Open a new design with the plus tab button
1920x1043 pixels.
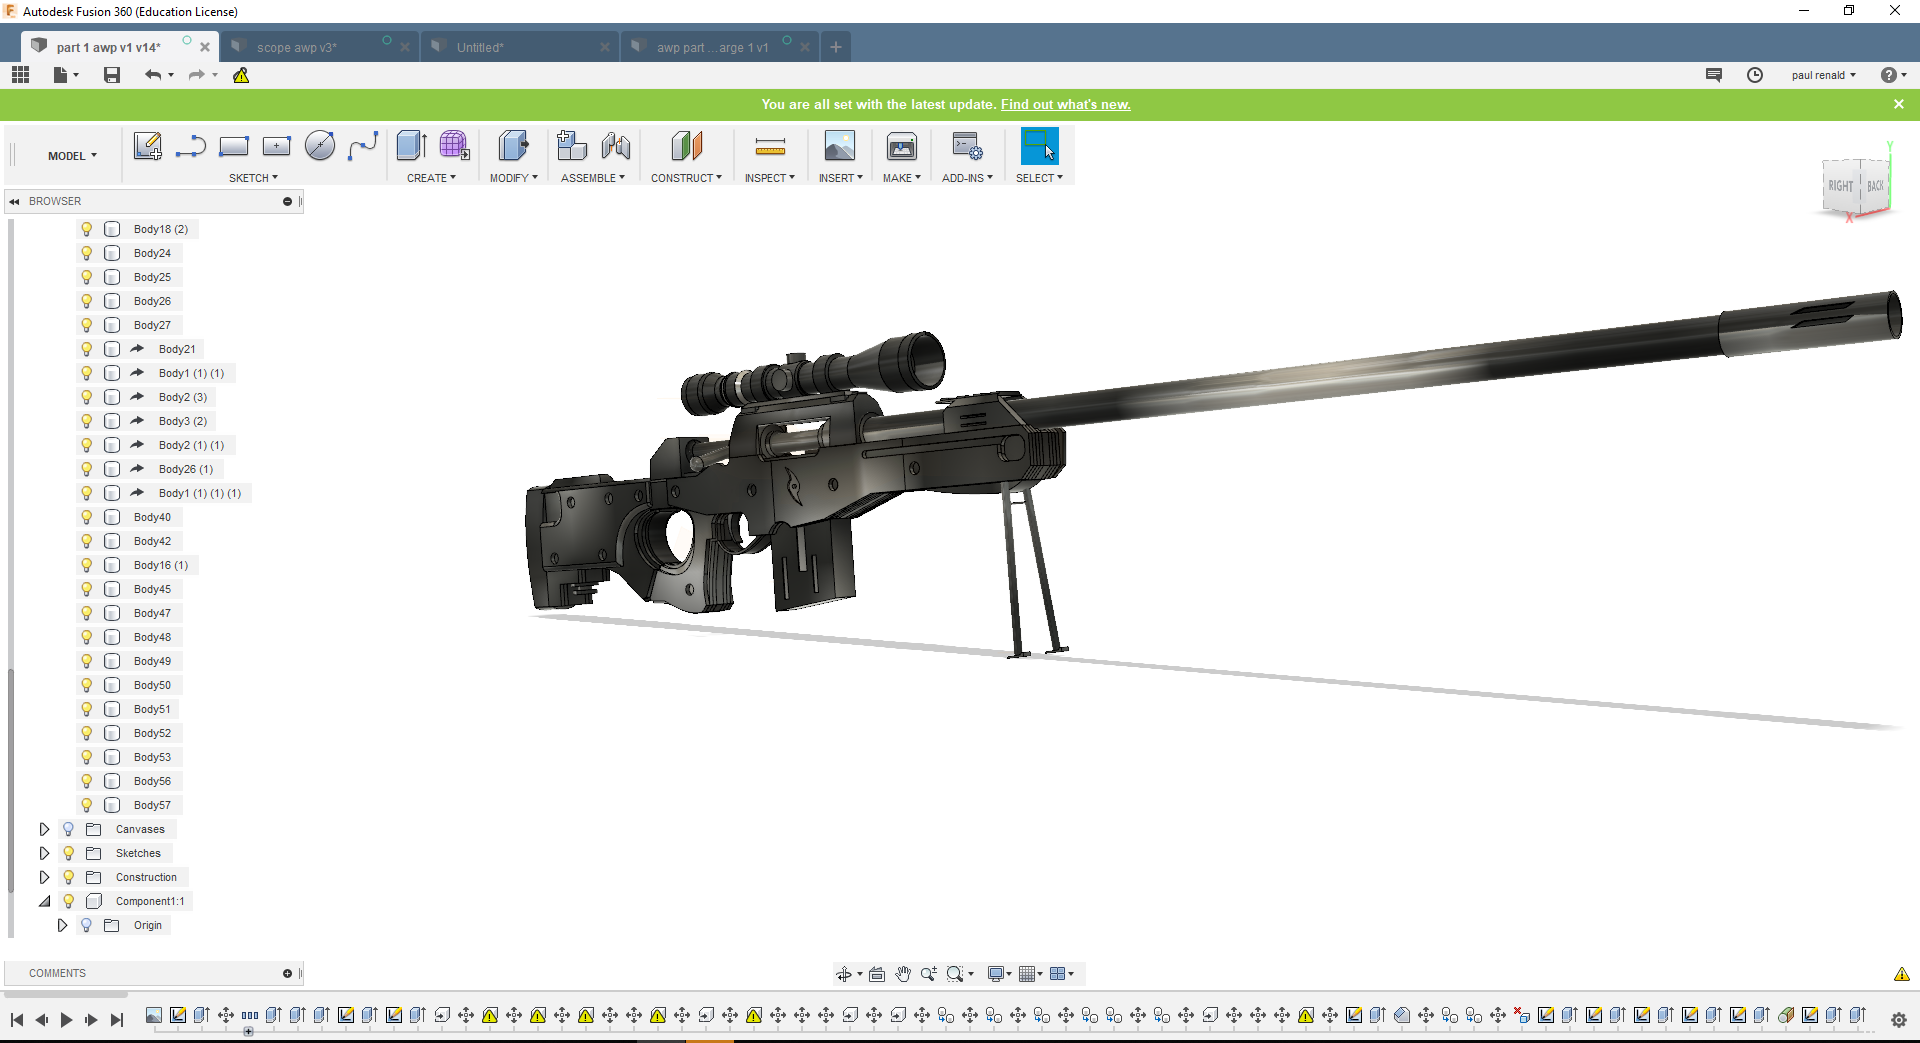(x=836, y=46)
